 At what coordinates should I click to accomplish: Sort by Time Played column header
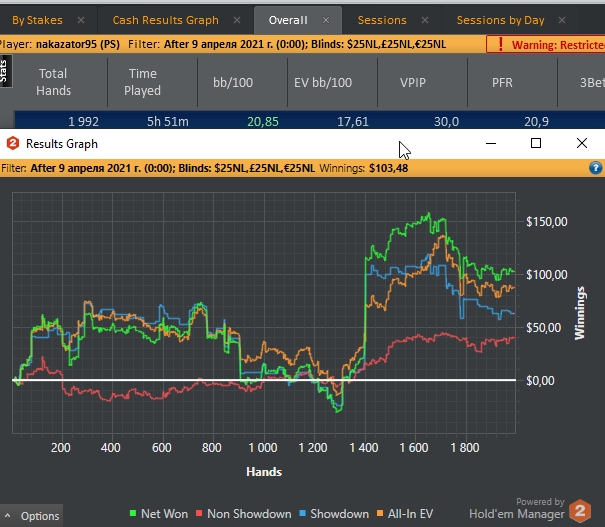click(142, 82)
